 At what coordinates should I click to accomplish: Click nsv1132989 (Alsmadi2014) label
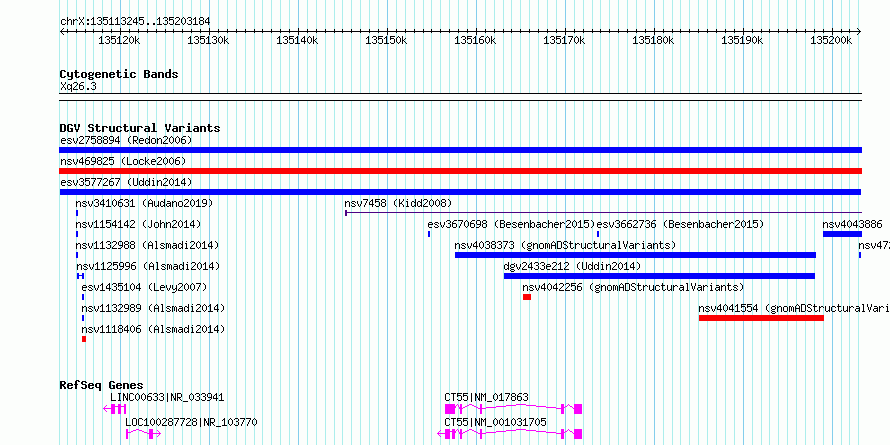[153, 308]
